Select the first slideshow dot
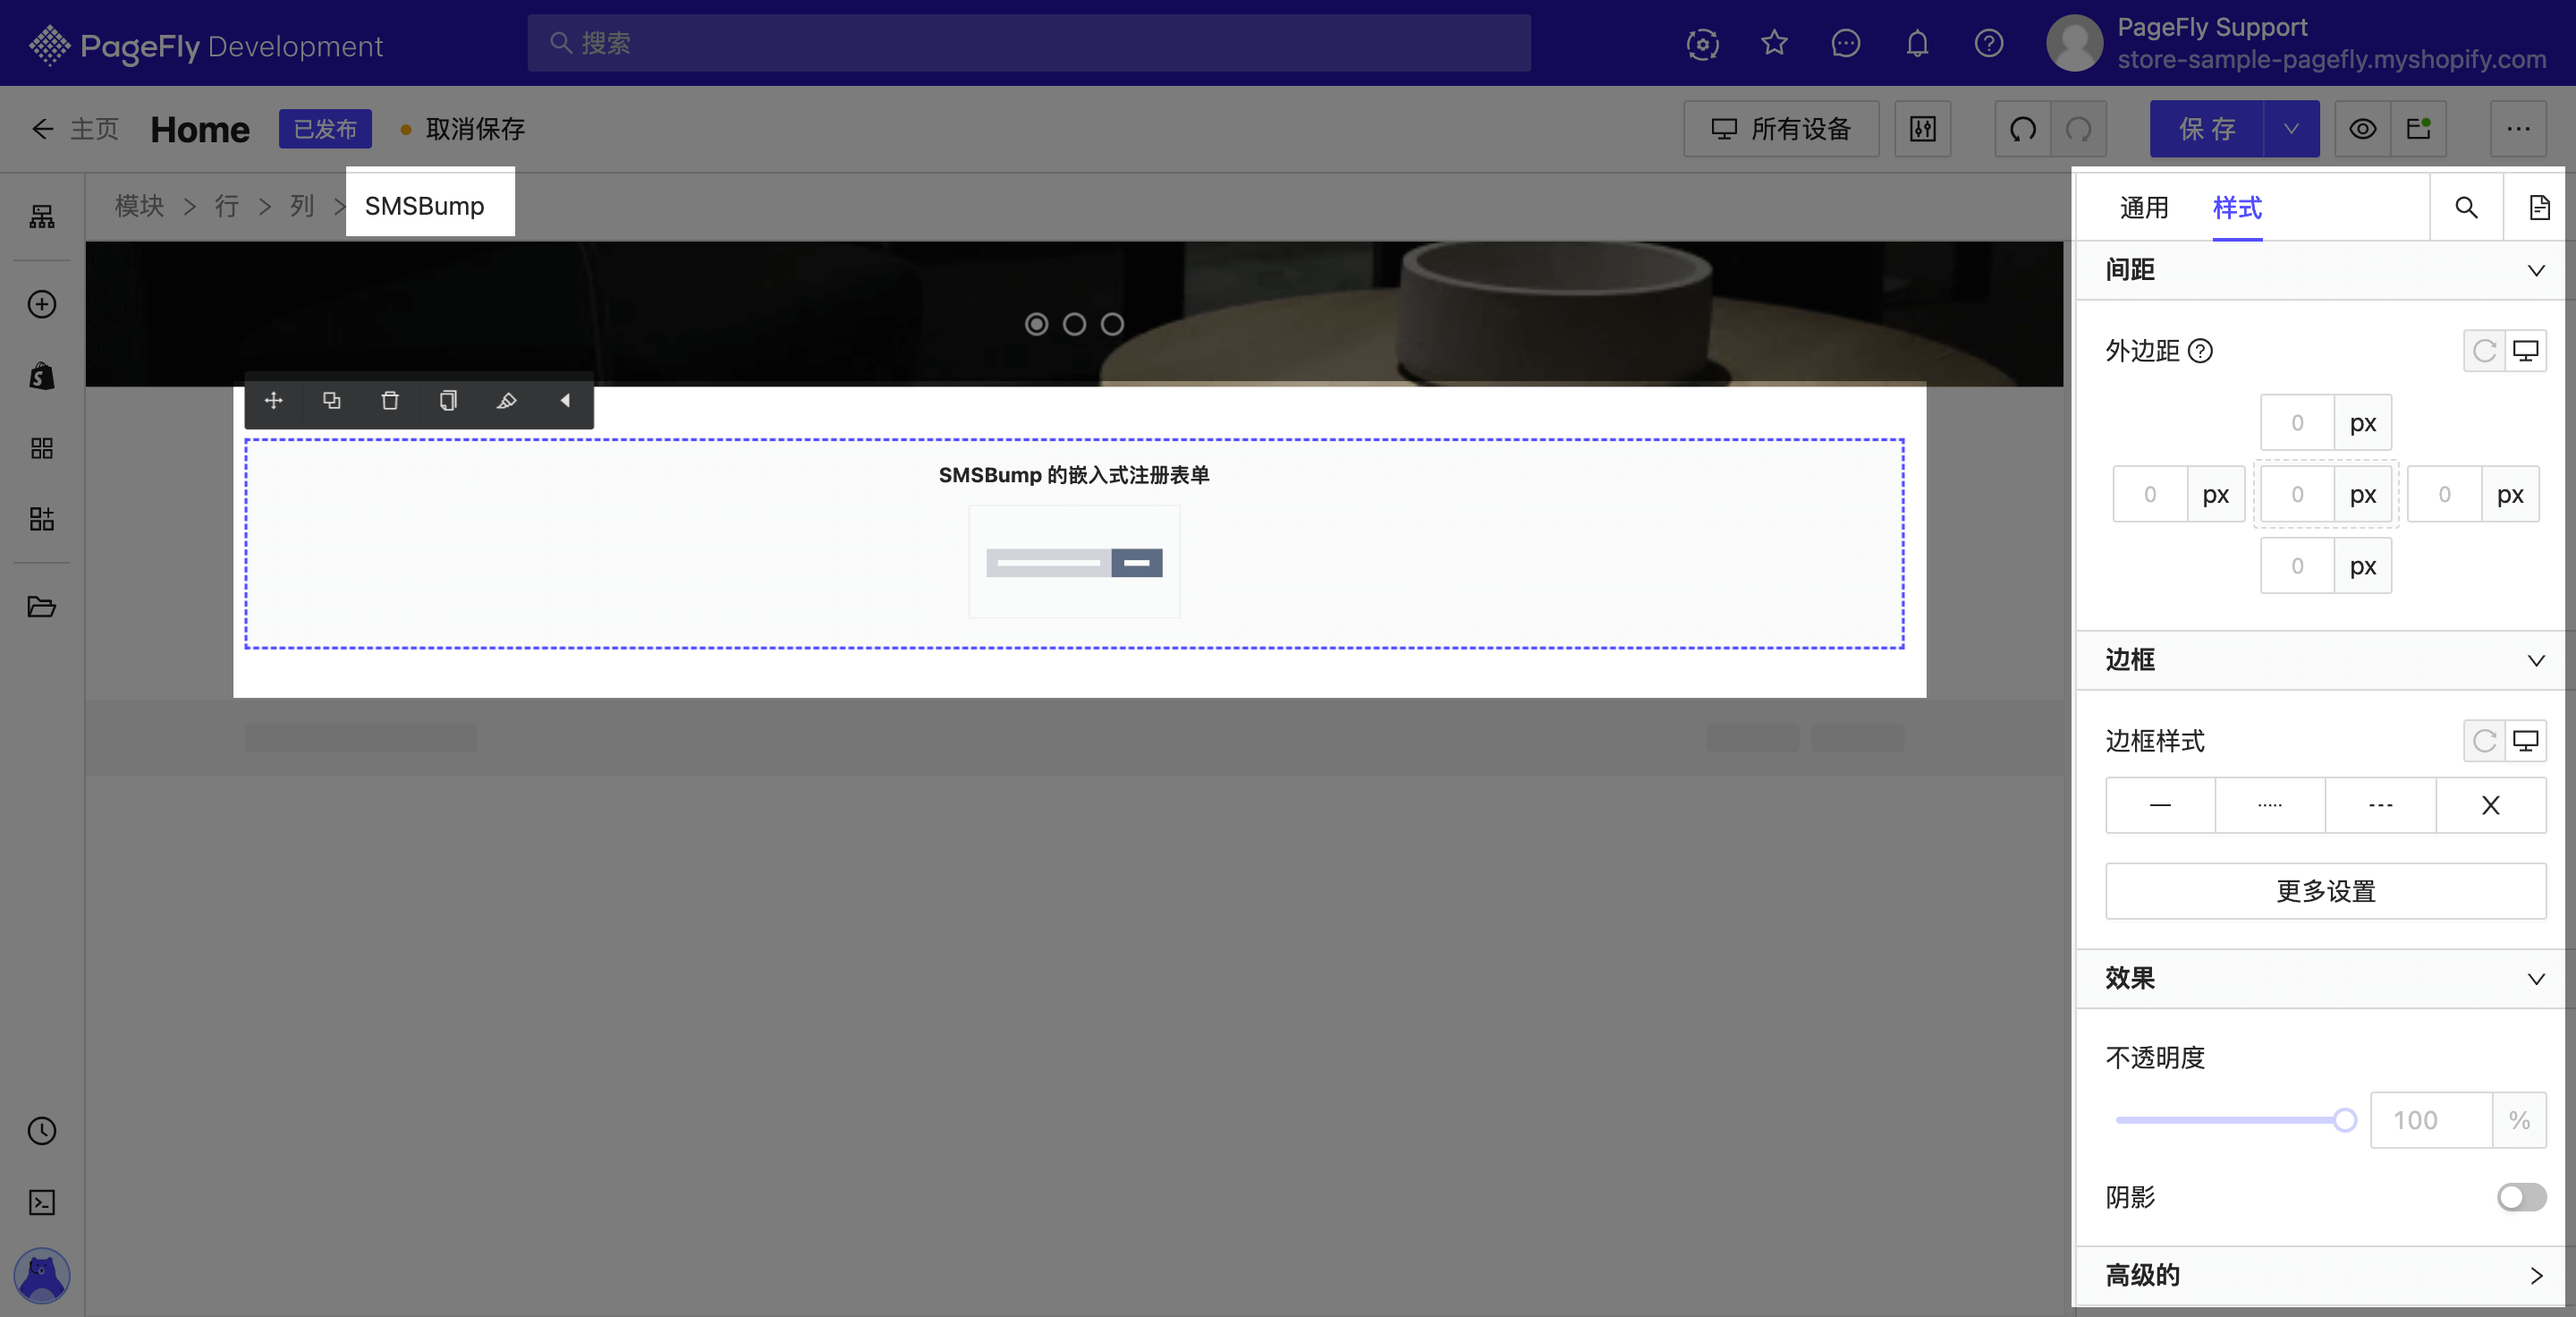This screenshot has width=2576, height=1317. (1037, 324)
